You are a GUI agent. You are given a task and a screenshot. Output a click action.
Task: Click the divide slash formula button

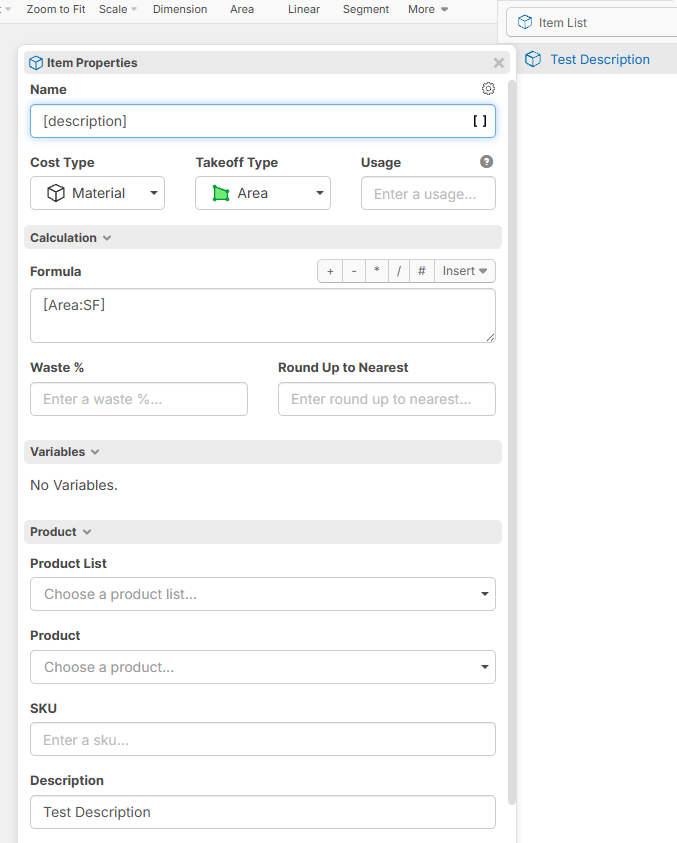[399, 271]
